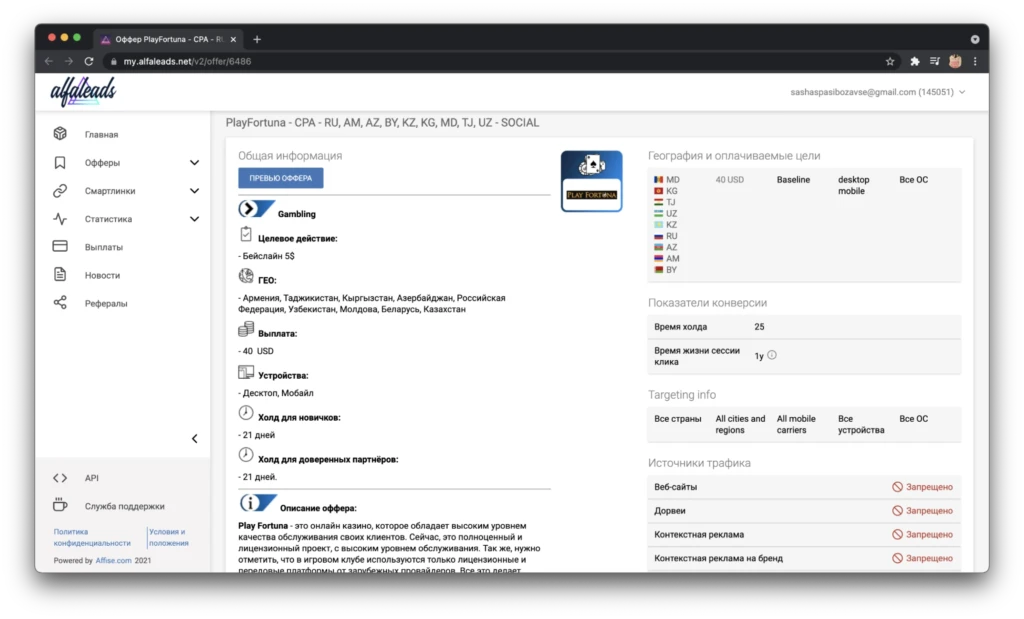
Task: Click the MD country flag row
Action: click(667, 180)
